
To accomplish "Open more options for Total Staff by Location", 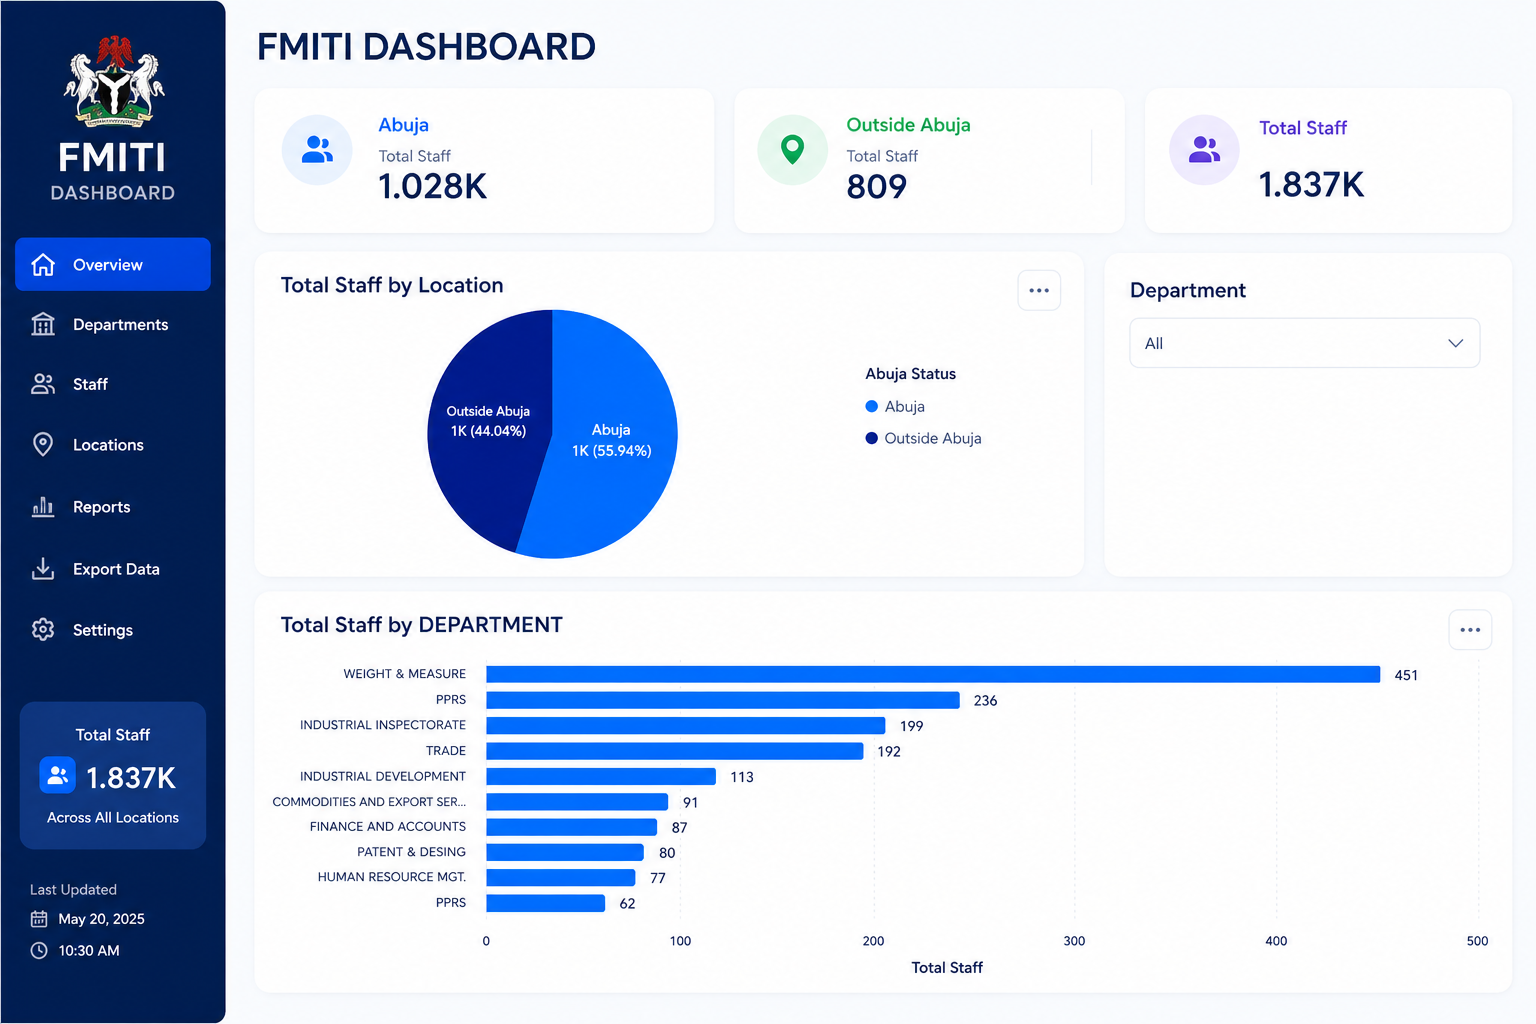I will point(1039,290).
